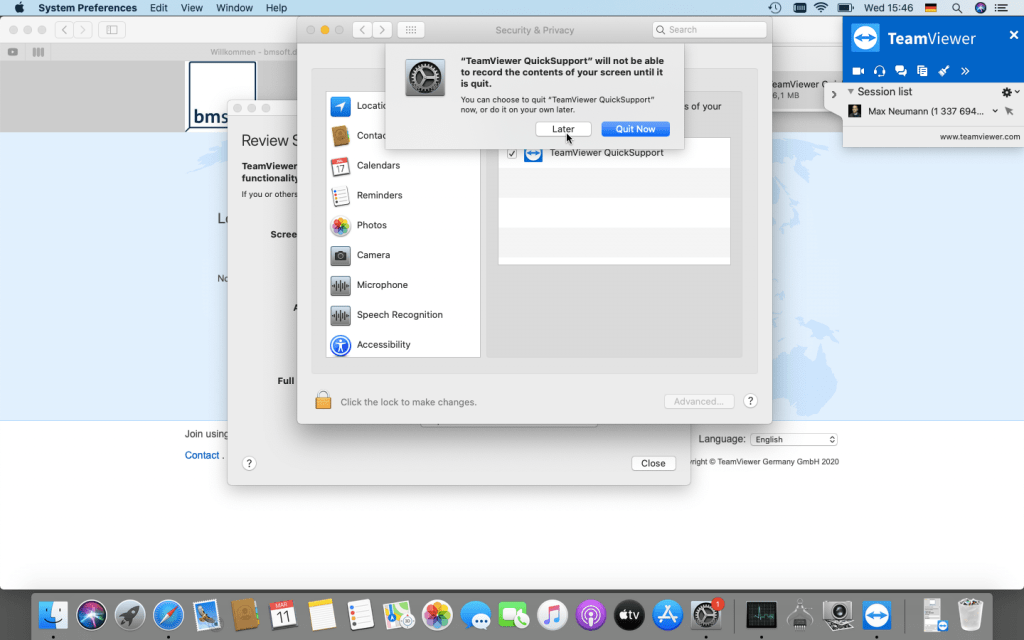Expand Max Neumann session options chevron
The width and height of the screenshot is (1024, 640).
tap(995, 111)
